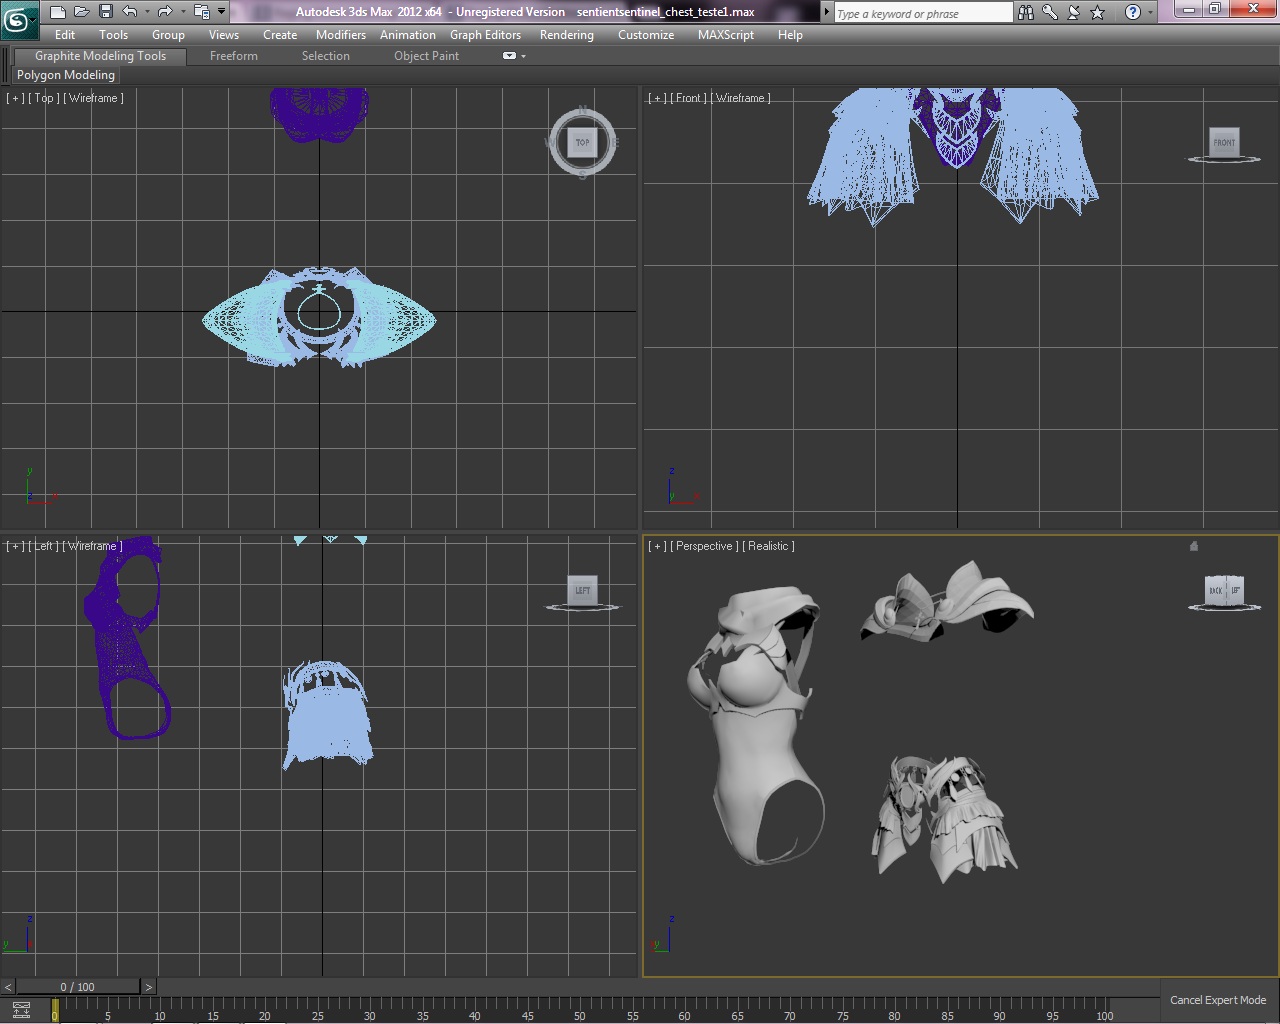Save the scene with the floppy icon
Viewport: 1280px width, 1024px height.
pos(105,12)
